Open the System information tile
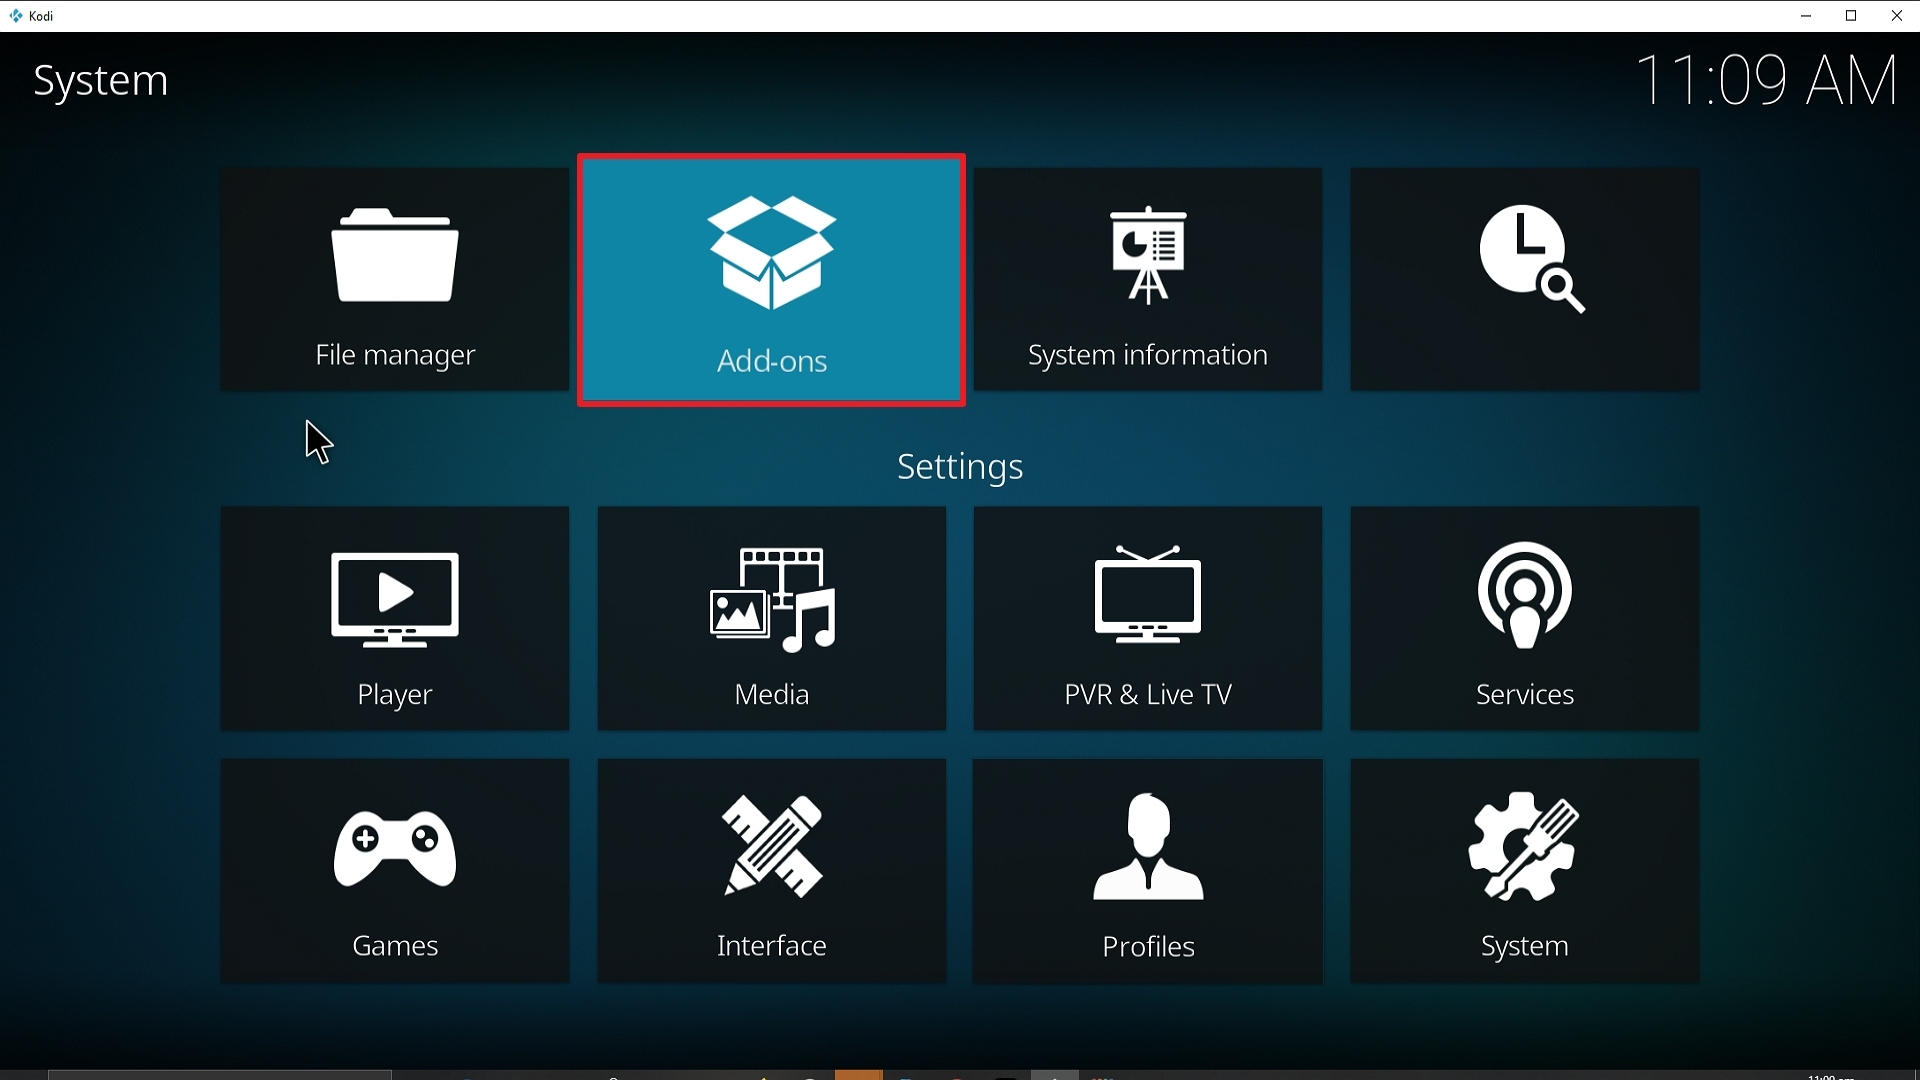Image resolution: width=1920 pixels, height=1080 pixels. click(x=1148, y=280)
